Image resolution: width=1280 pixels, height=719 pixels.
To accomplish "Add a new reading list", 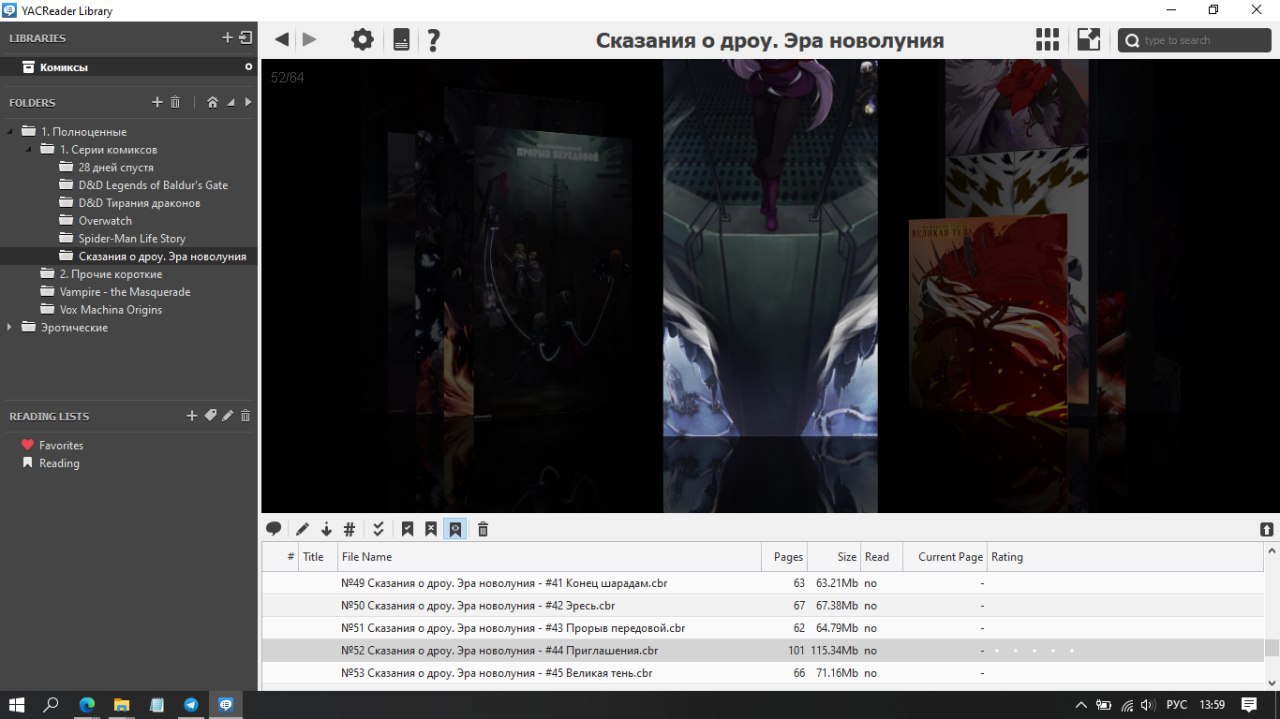I will pyautogui.click(x=192, y=416).
